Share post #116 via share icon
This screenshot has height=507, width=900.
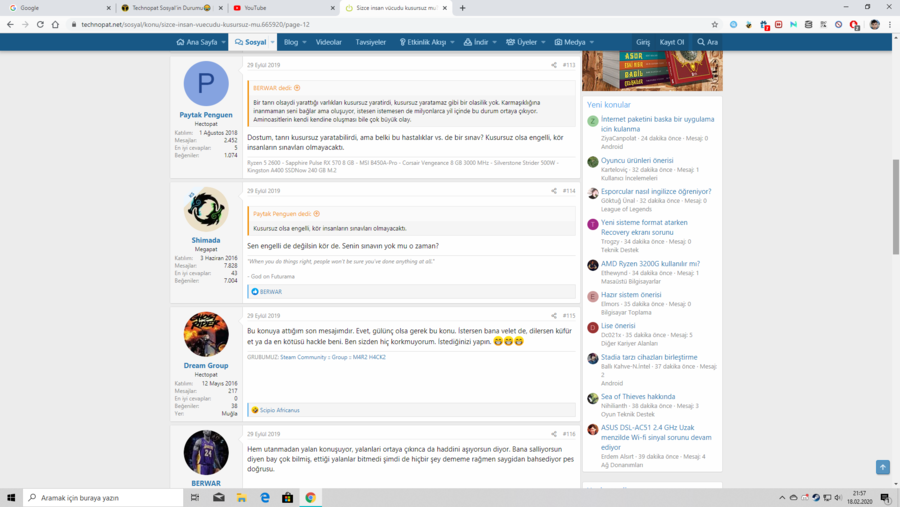click(554, 434)
